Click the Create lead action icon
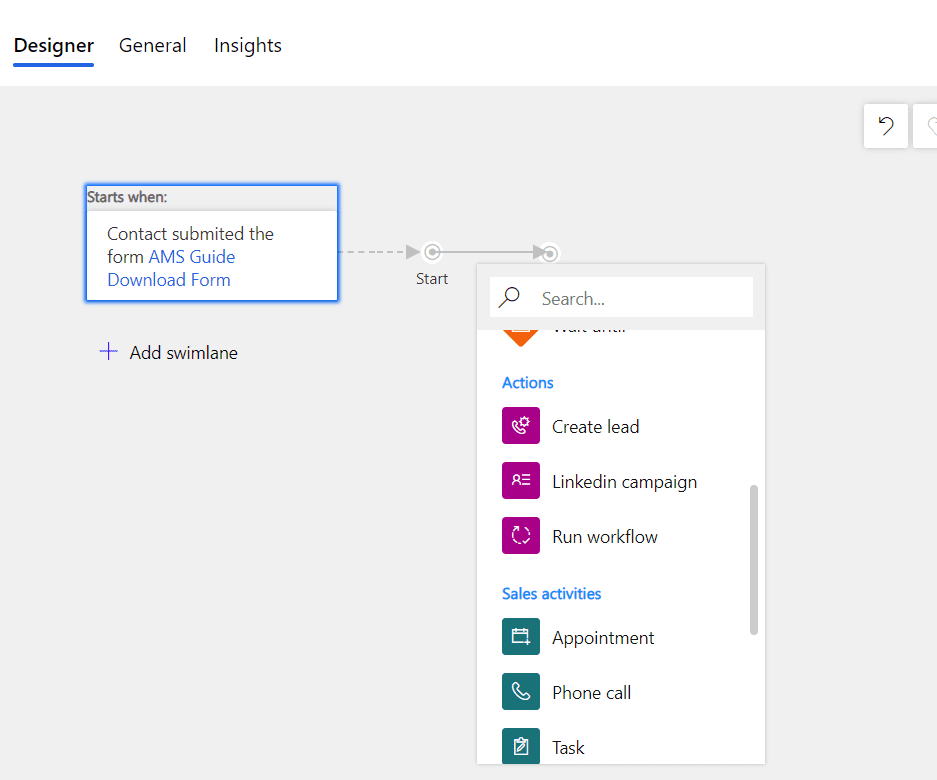The height and width of the screenshot is (780, 937). pos(520,426)
